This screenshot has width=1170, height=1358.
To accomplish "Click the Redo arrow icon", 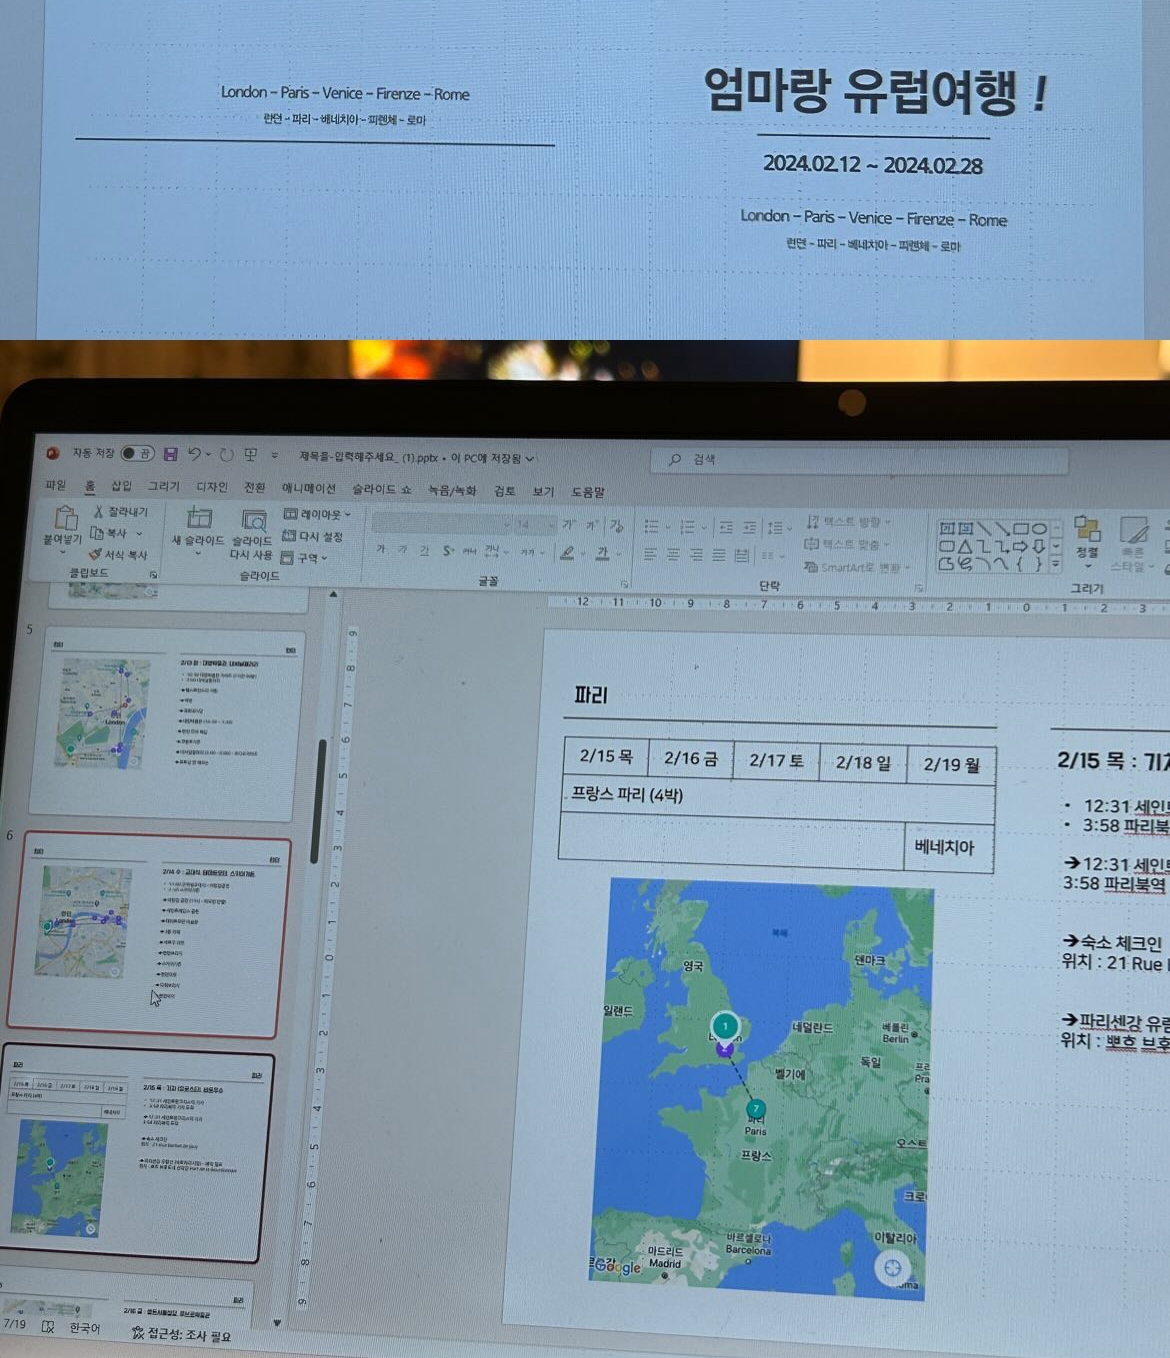I will click(x=226, y=455).
